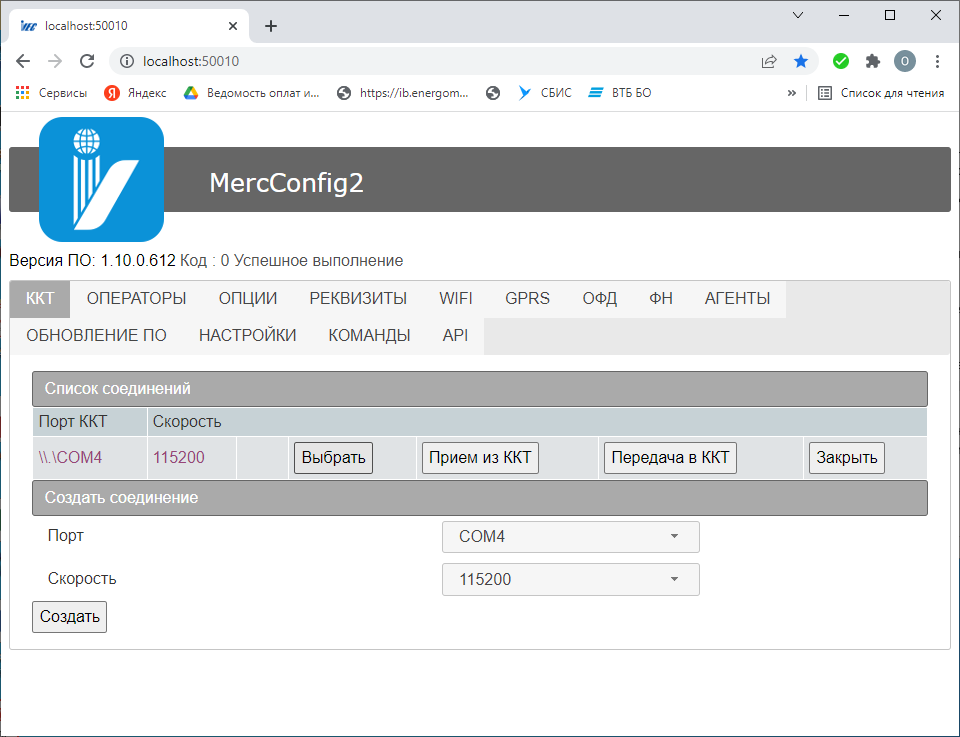This screenshot has height=737, width=960.
Task: Go back with the browser back arrow
Action: tap(23, 61)
